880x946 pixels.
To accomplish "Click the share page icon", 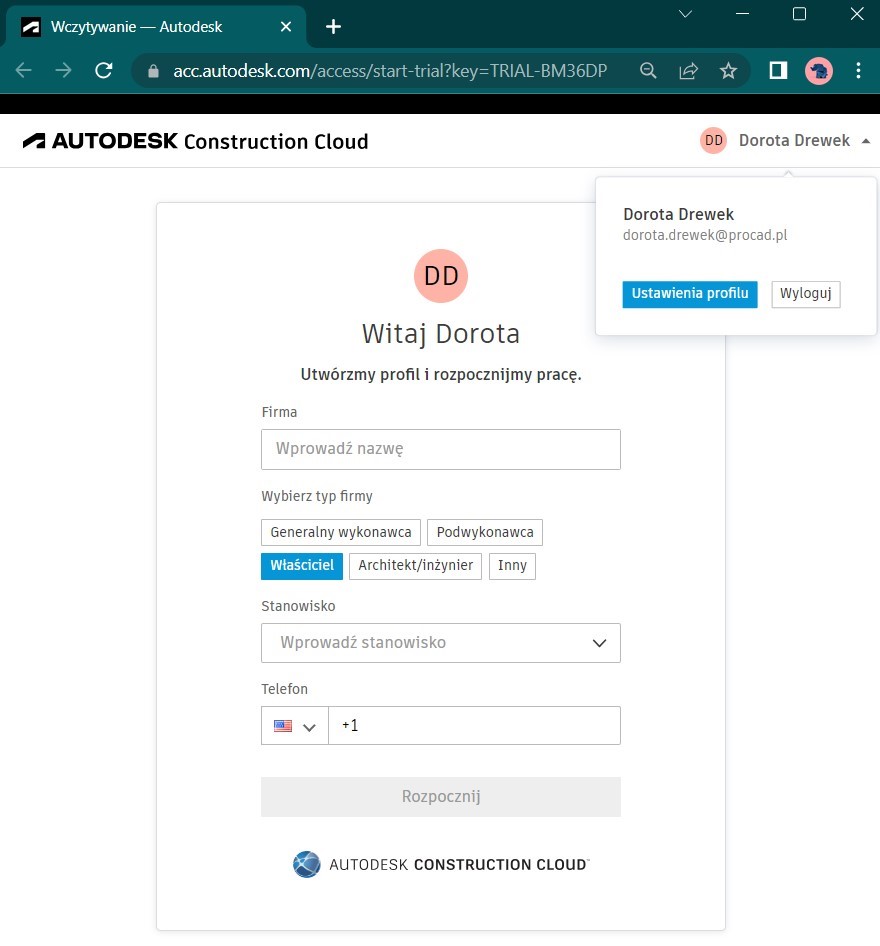I will point(688,71).
